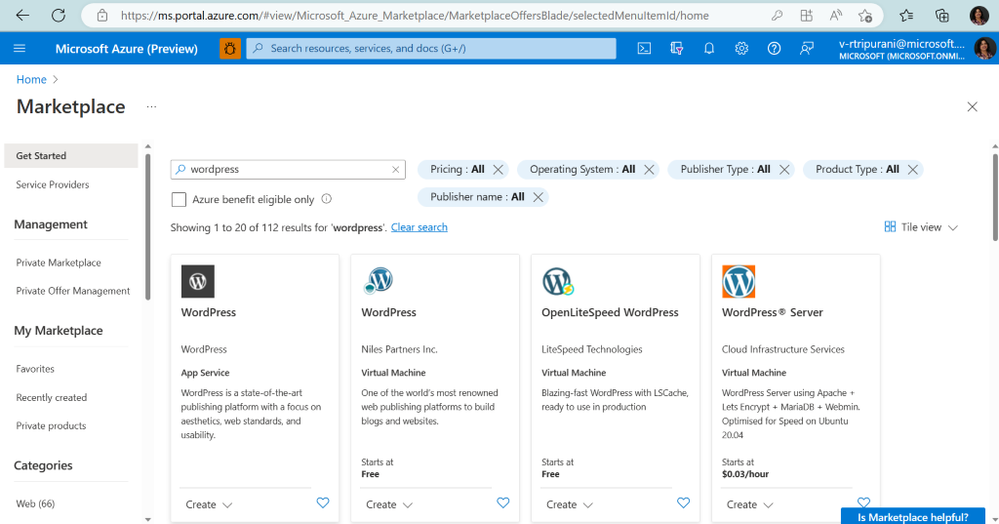Open the OpenLiteSpeed WordPress logo
This screenshot has height=524, width=999.
click(558, 281)
